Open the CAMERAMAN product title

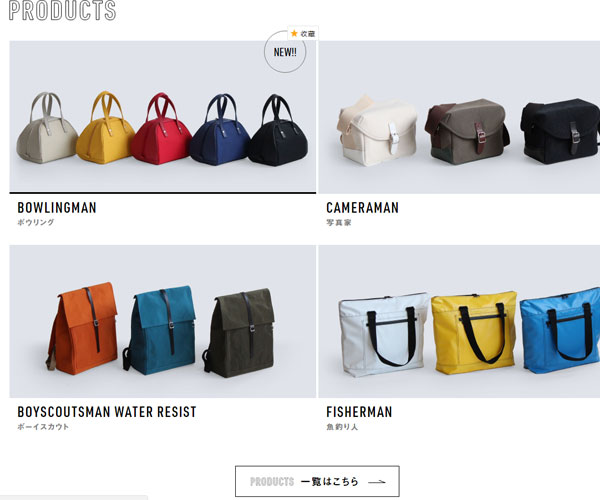pos(362,208)
